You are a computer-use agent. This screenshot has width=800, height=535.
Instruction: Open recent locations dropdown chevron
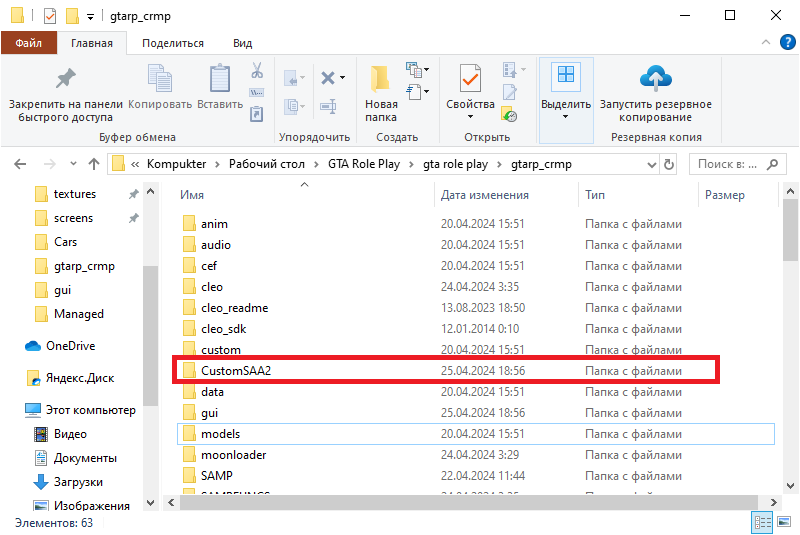73,164
